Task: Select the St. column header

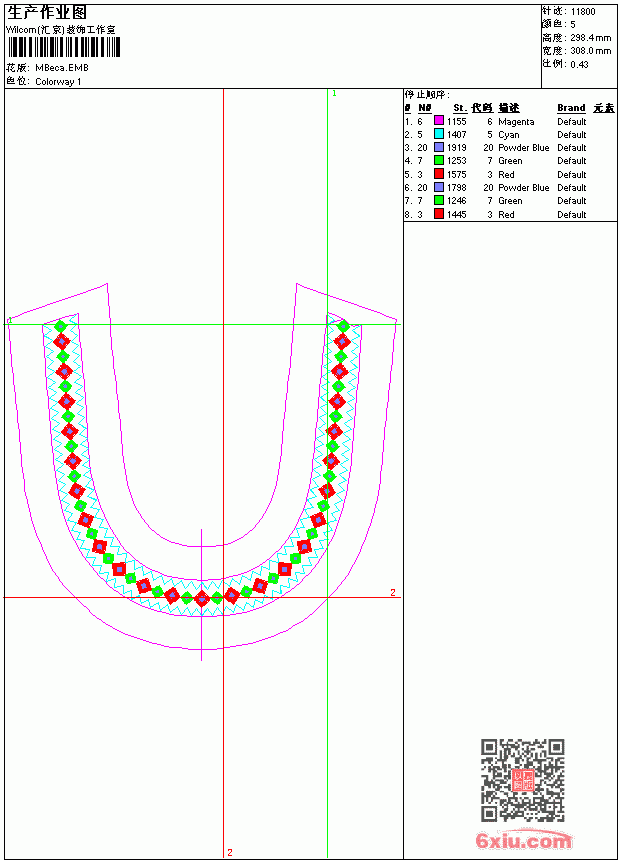Action: [459, 108]
